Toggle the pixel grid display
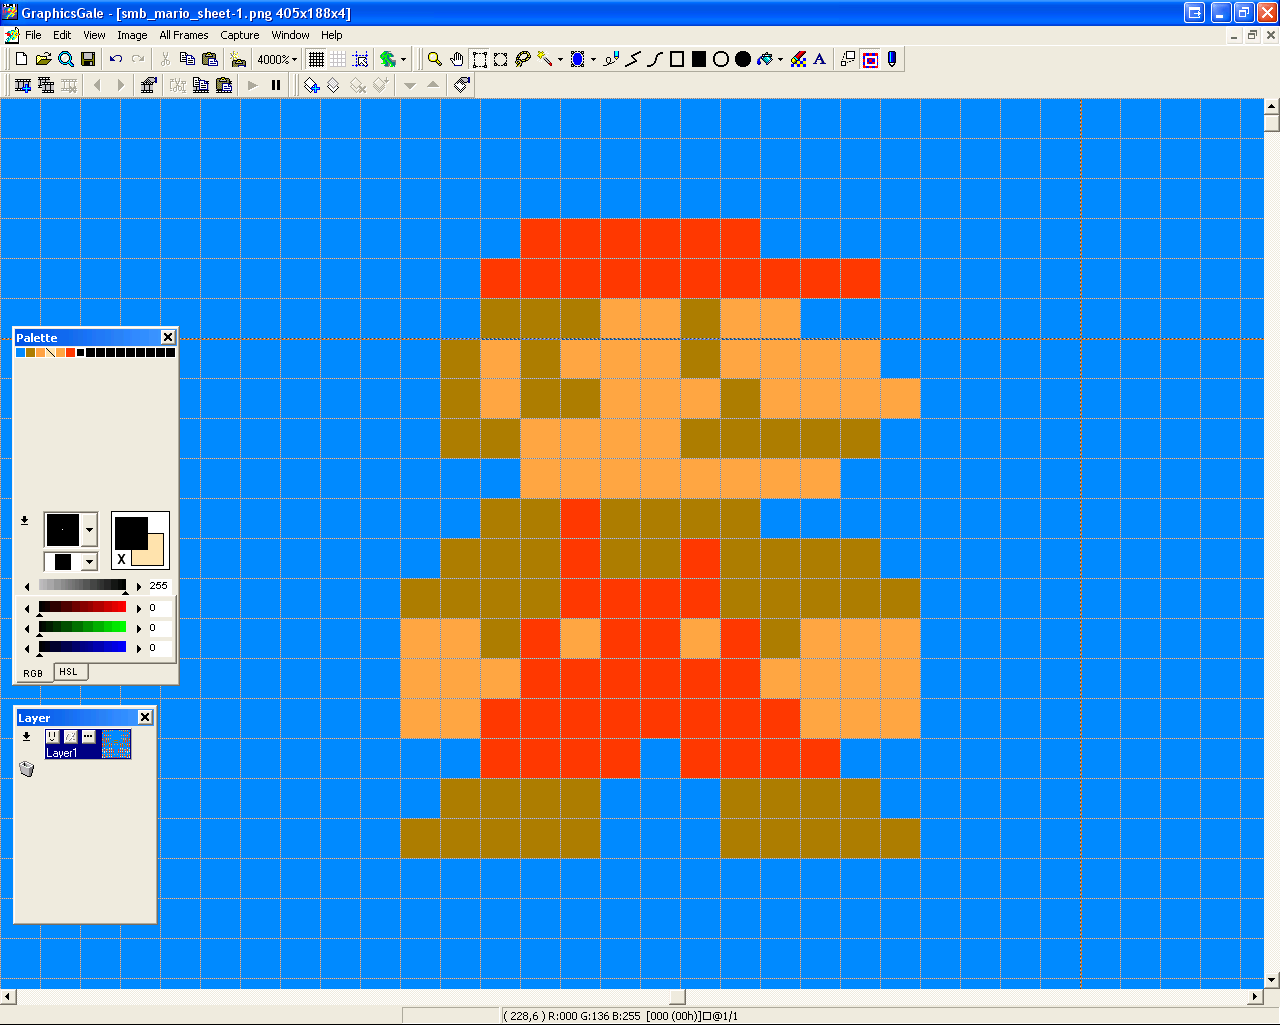 (316, 60)
